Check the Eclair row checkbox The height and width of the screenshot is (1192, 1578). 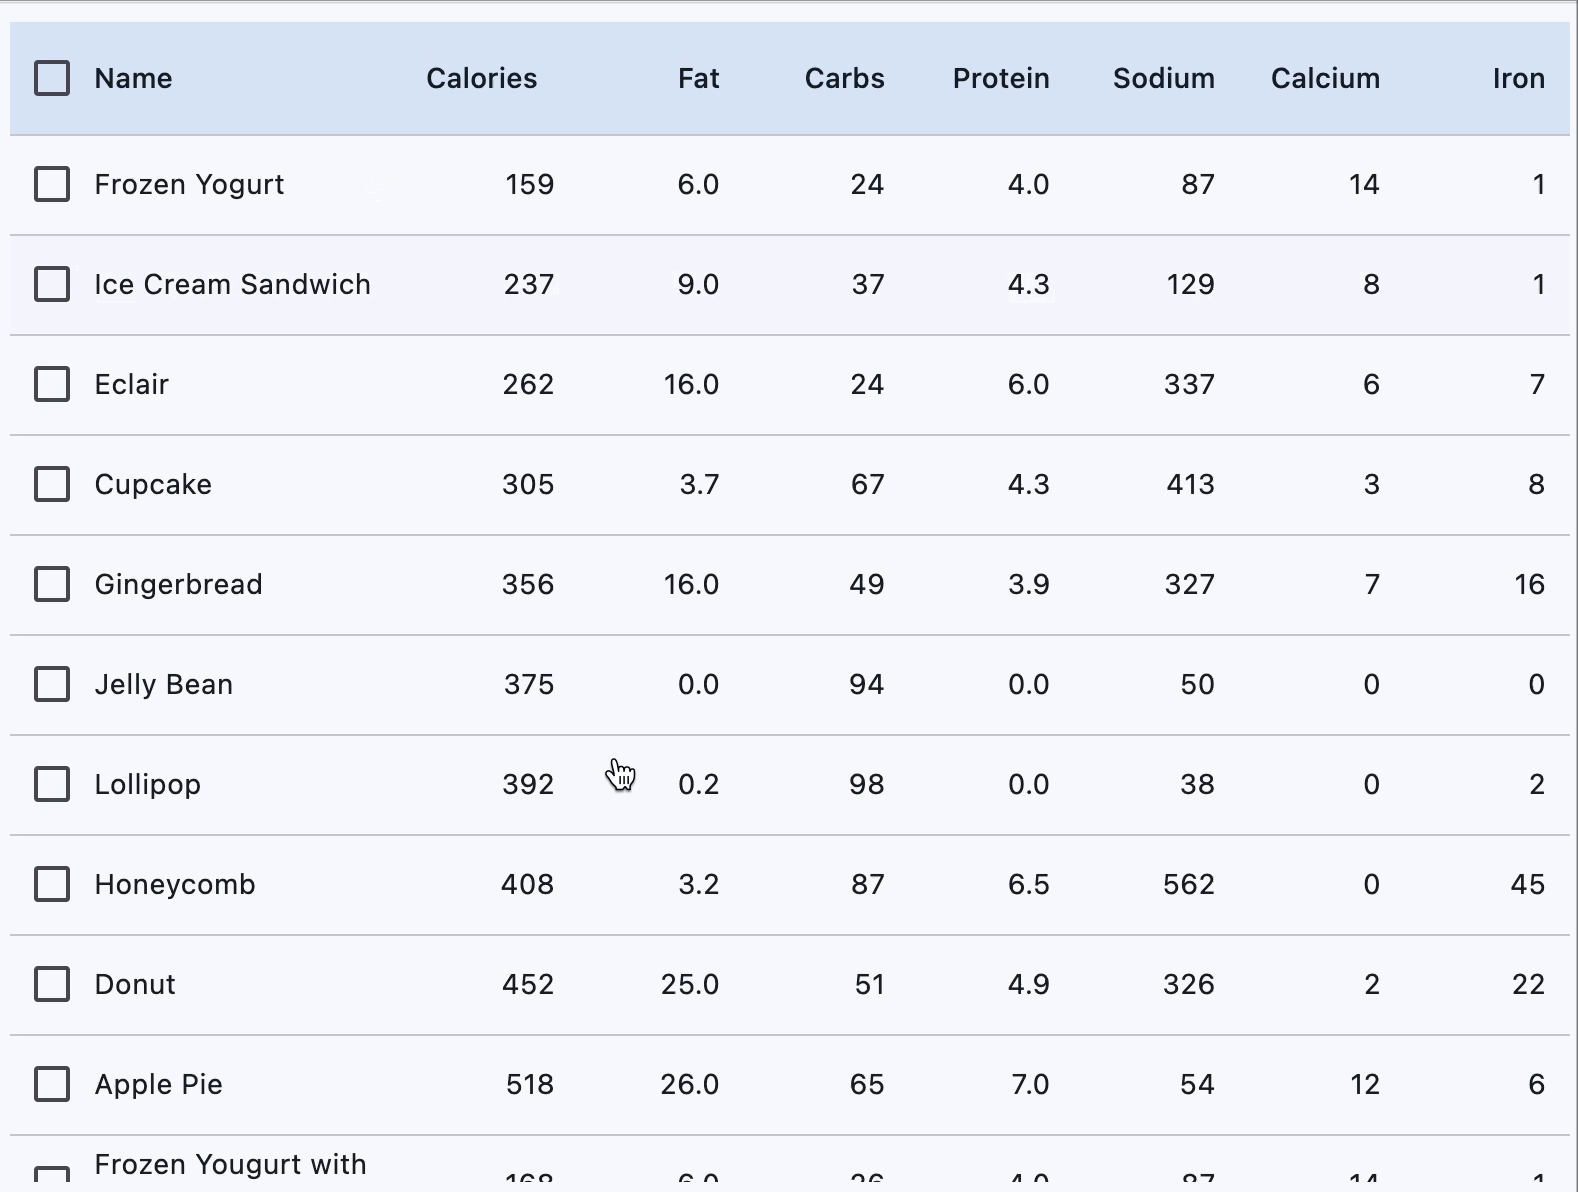[x=52, y=384]
